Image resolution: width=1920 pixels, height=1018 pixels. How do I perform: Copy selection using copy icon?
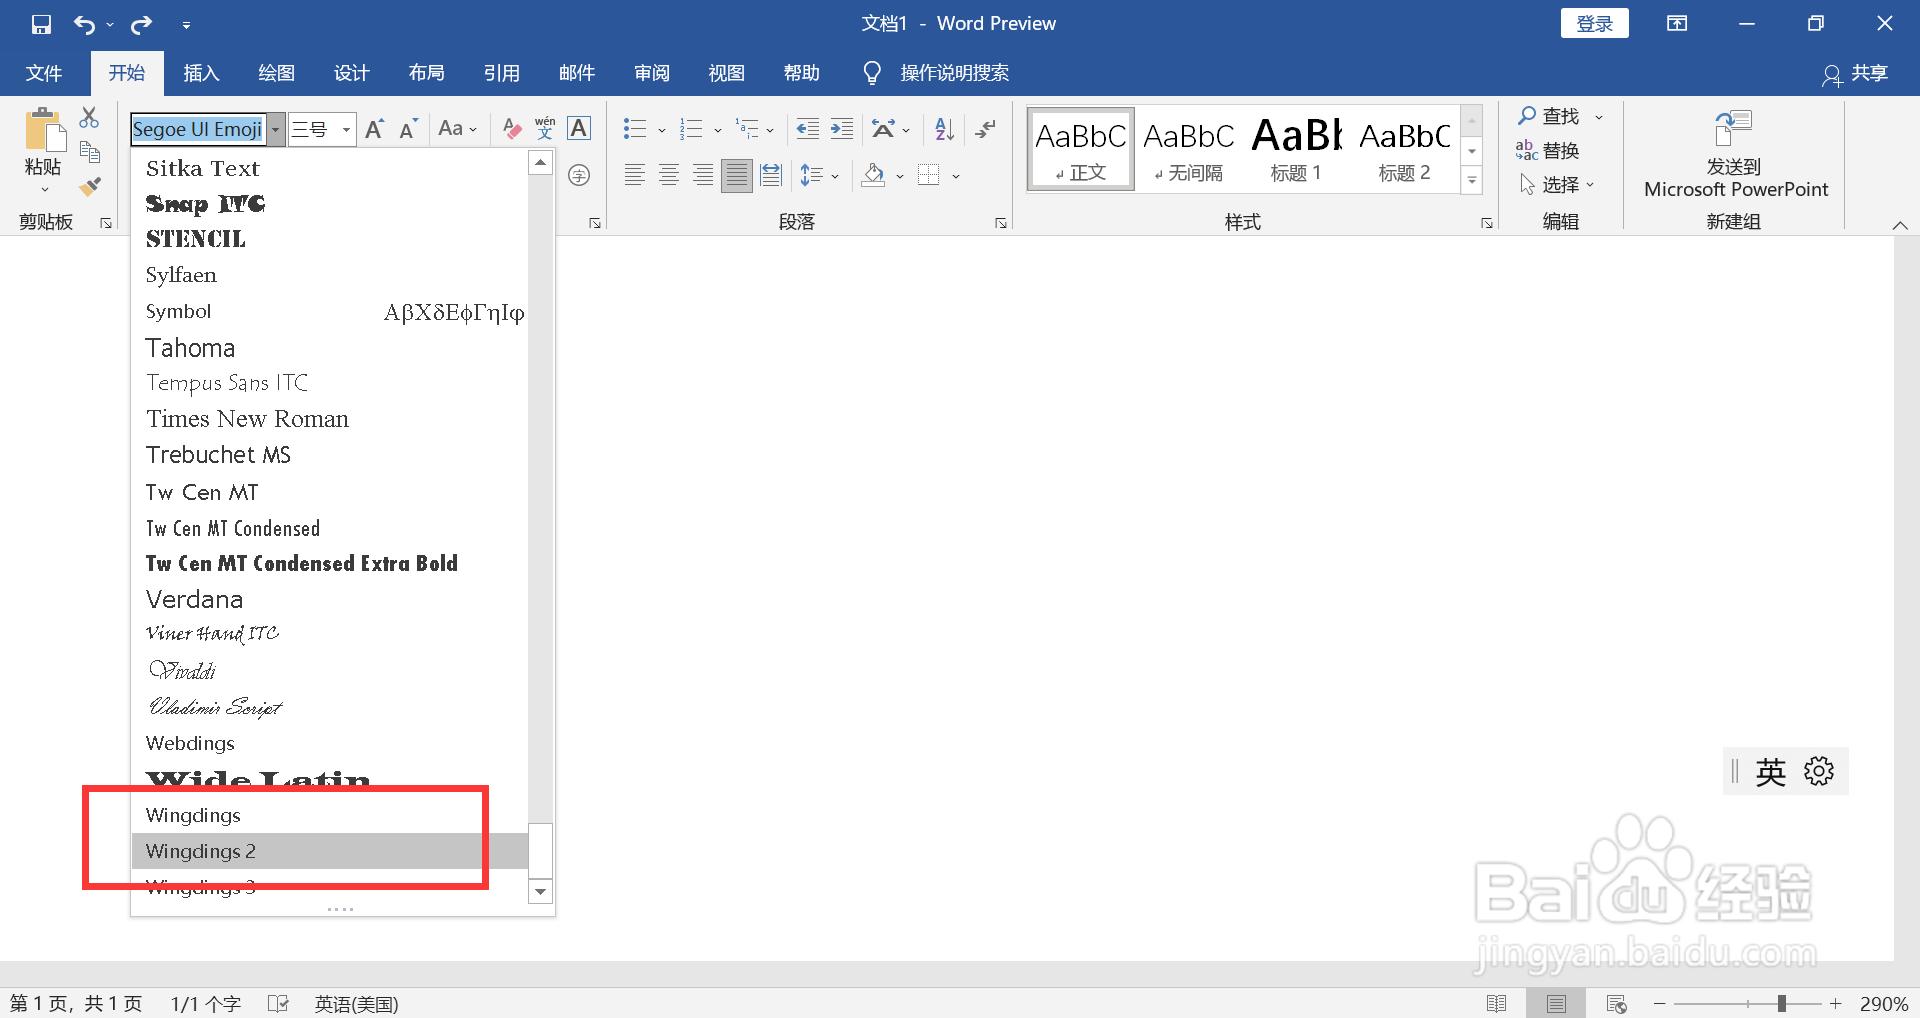(x=90, y=152)
